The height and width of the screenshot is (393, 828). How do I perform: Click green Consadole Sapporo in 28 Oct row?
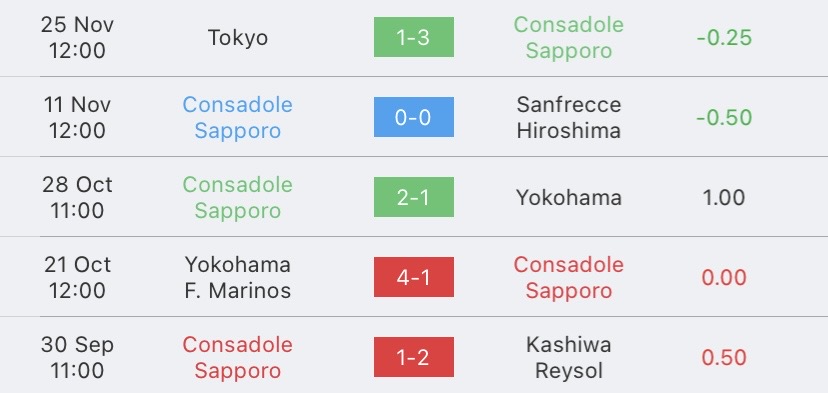(x=238, y=198)
